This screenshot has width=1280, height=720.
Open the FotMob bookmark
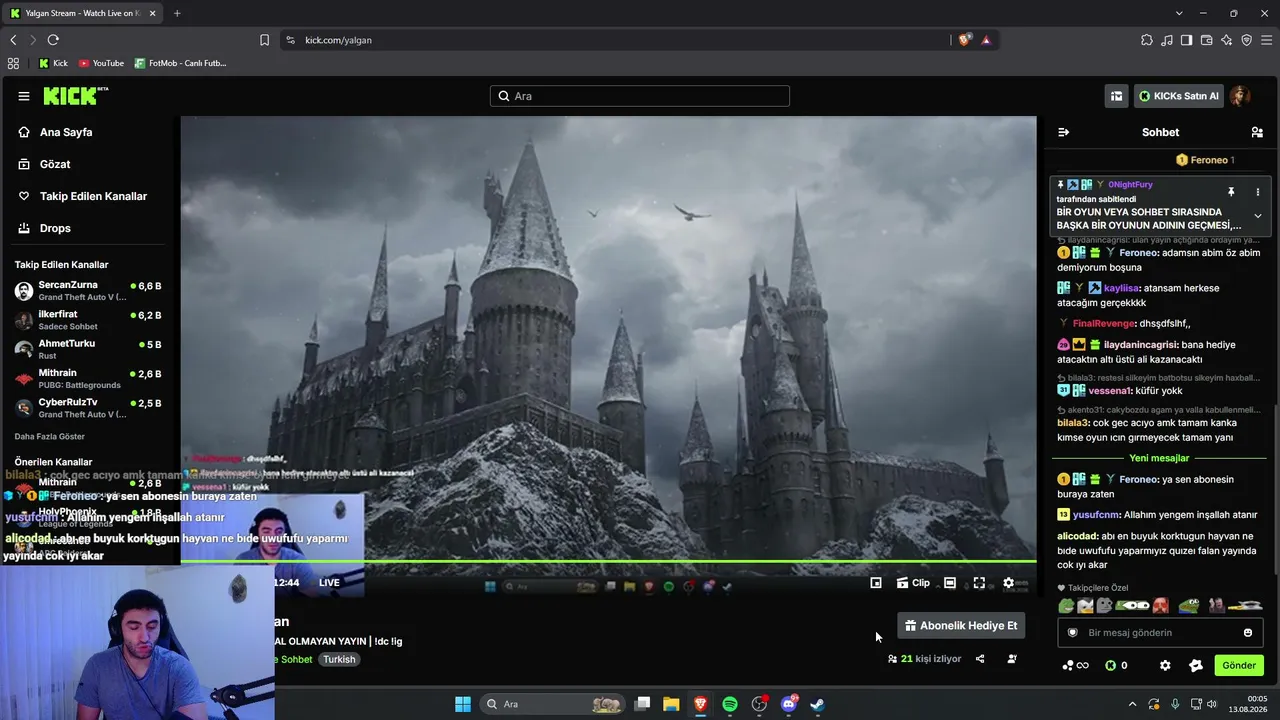click(181, 63)
